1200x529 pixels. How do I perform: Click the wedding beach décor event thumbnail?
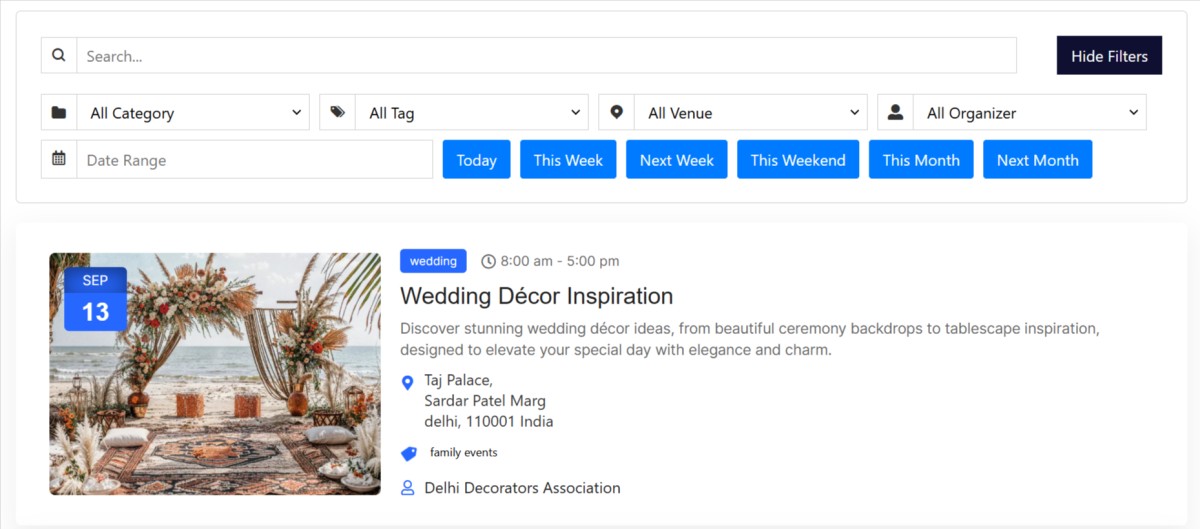point(215,374)
